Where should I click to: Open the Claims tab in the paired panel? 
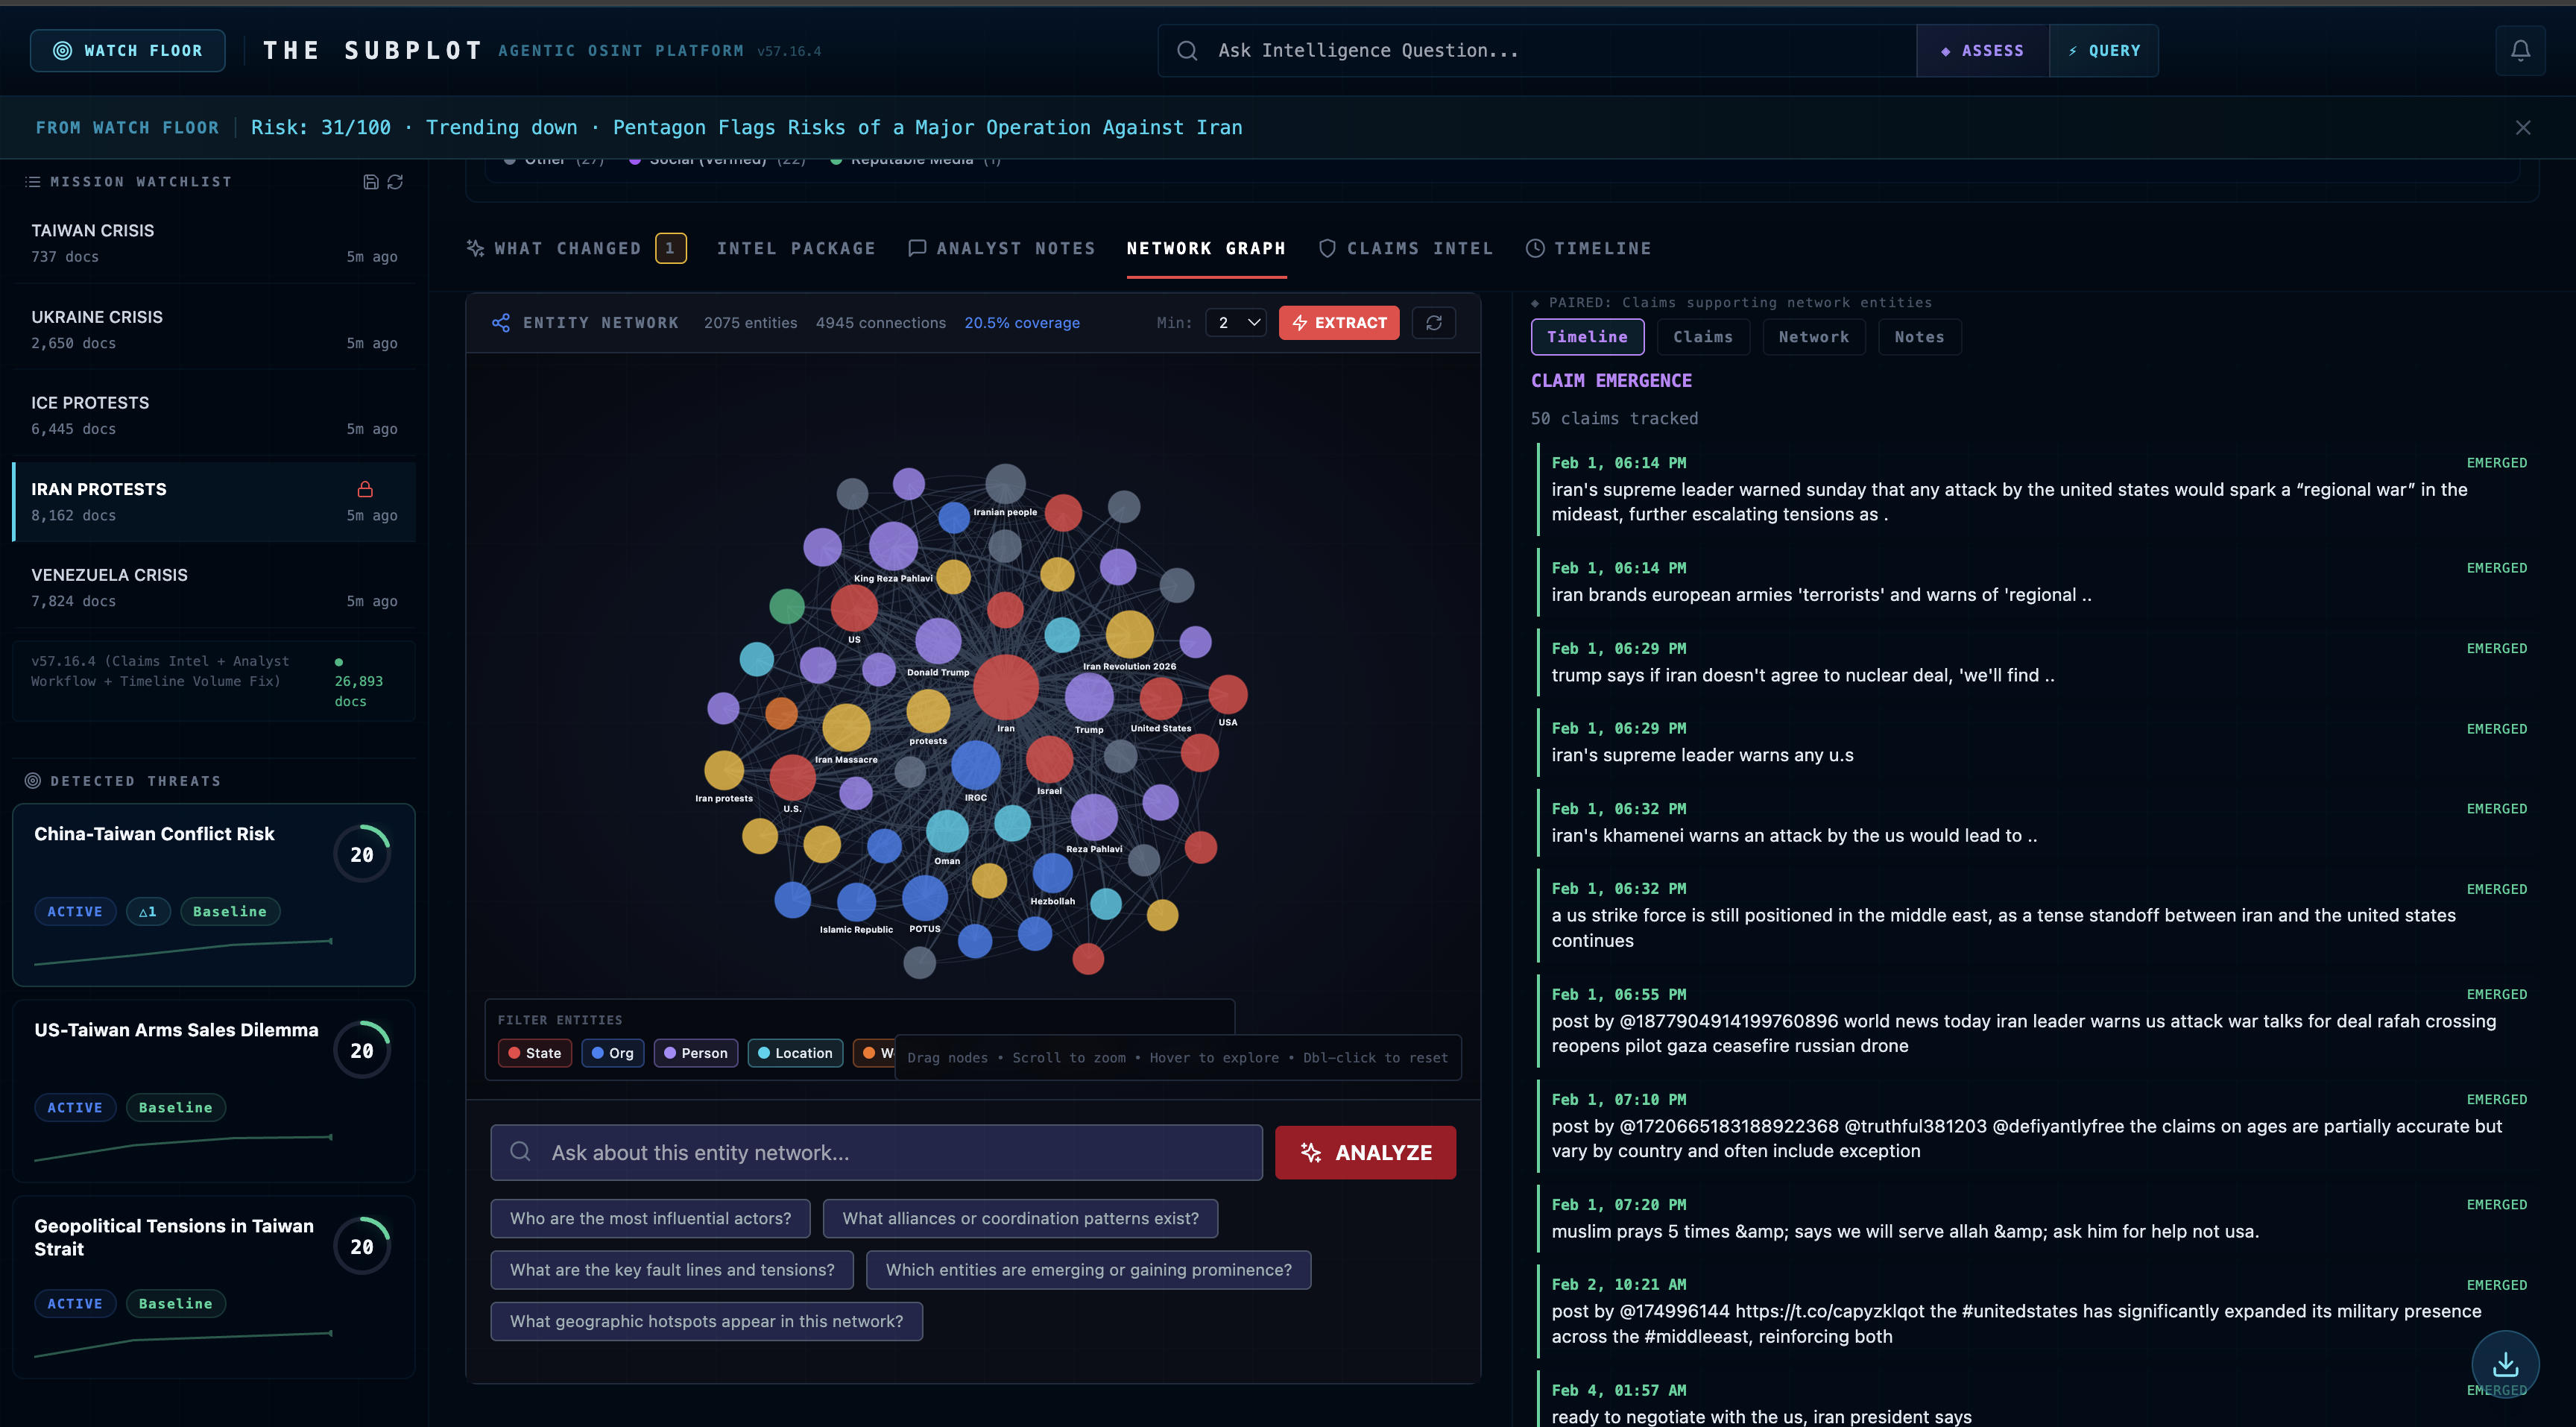1703,337
